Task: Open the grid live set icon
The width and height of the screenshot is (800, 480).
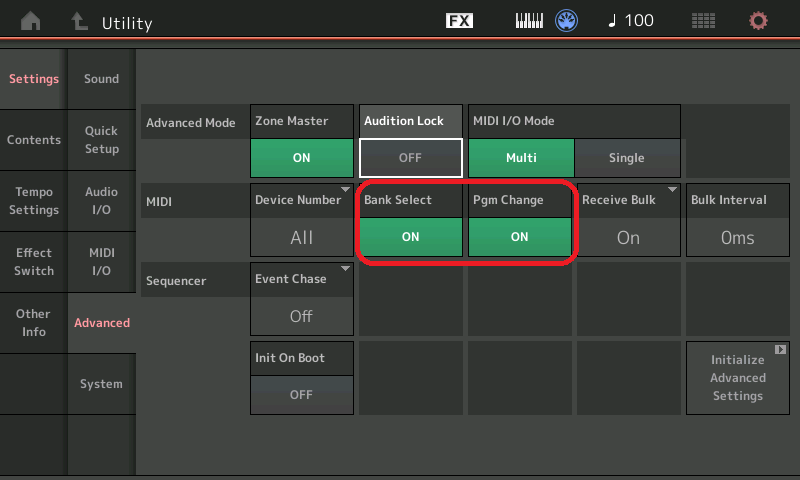Action: tap(703, 21)
